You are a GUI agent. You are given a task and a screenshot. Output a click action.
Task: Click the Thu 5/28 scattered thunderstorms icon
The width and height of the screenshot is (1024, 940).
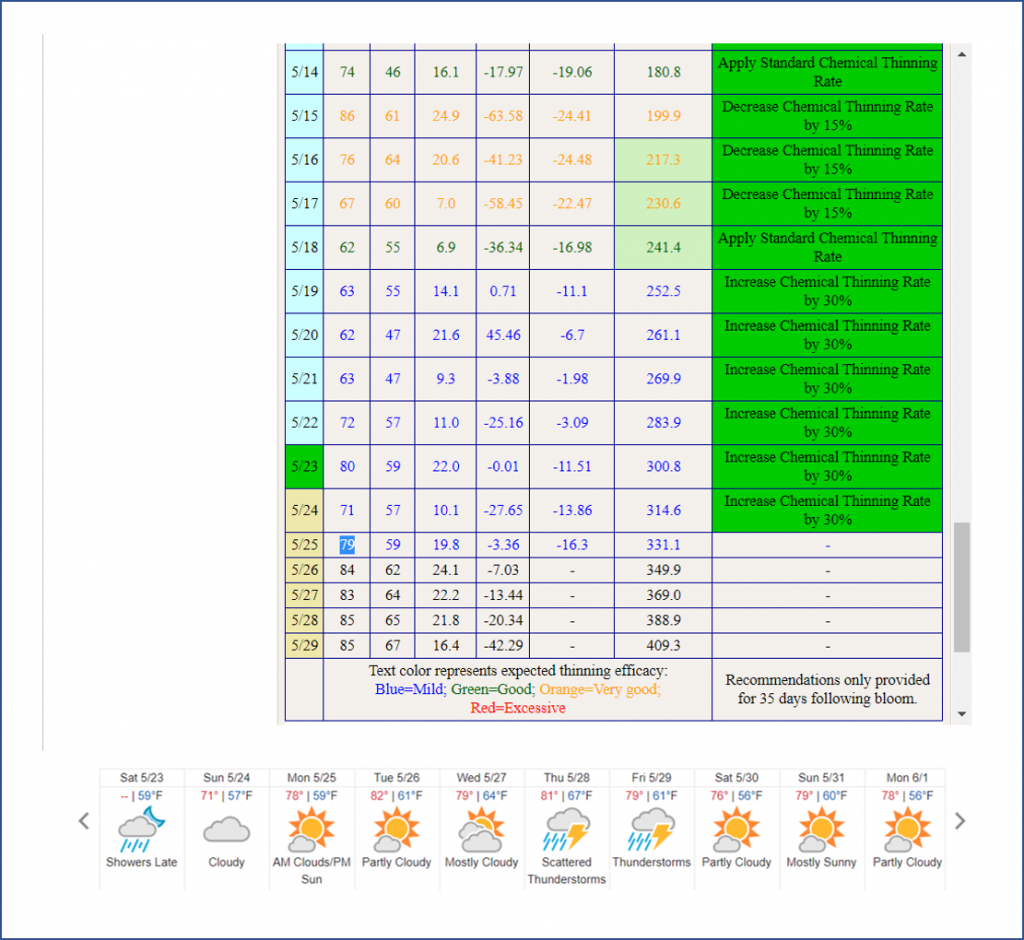(566, 829)
